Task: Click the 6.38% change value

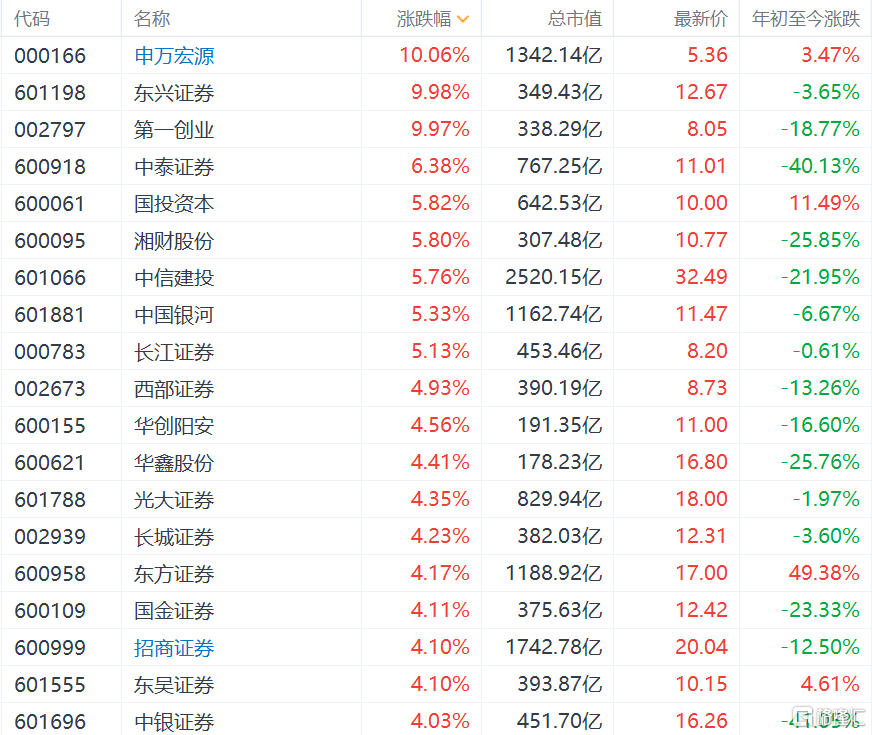Action: pyautogui.click(x=440, y=166)
